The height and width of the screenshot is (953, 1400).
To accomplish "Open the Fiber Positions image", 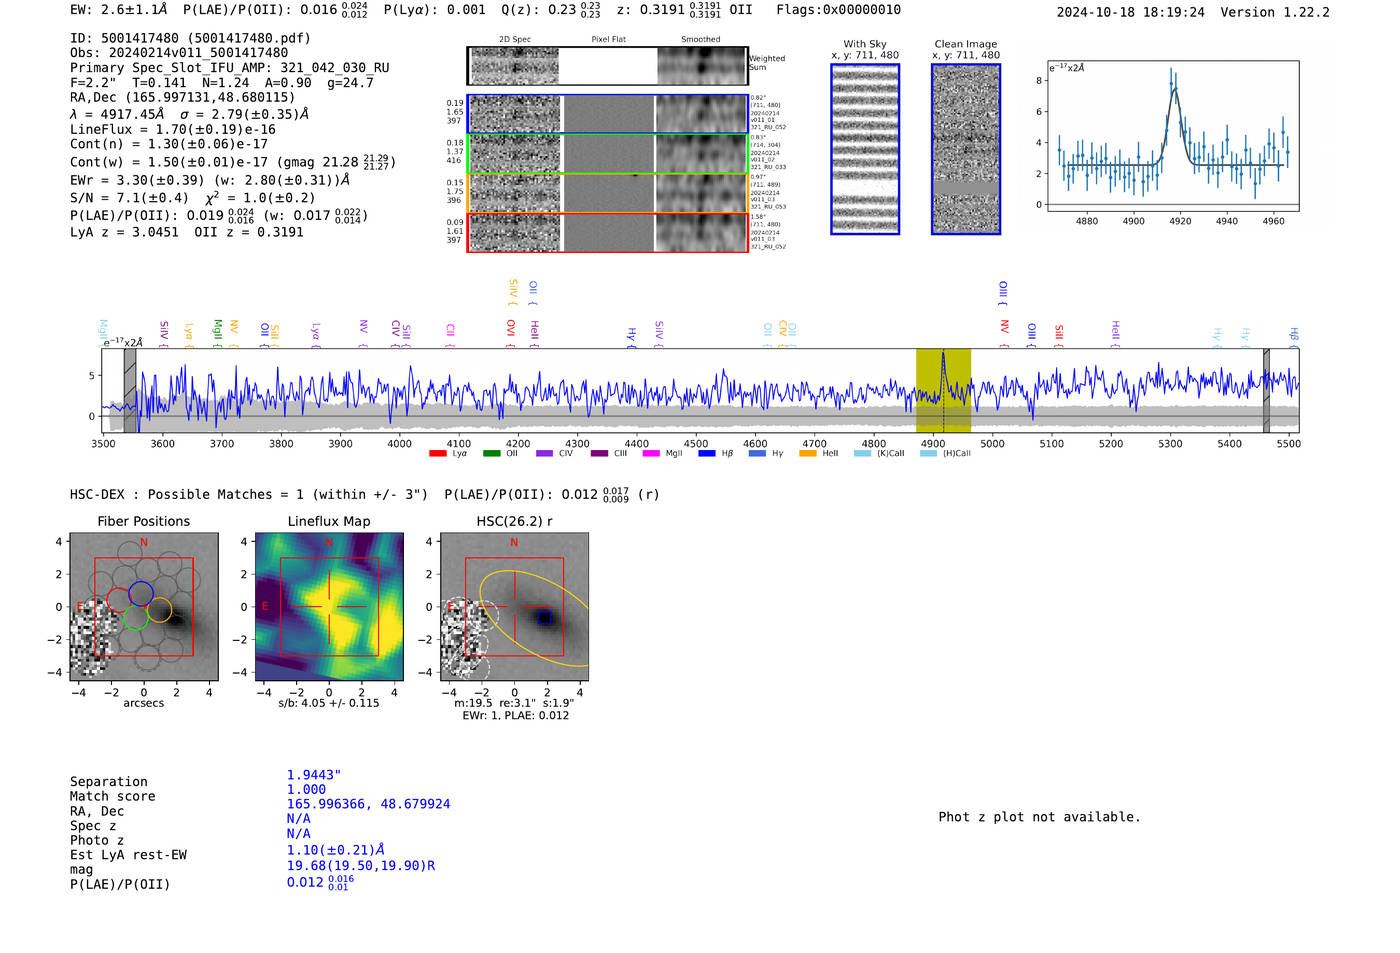I will tap(144, 607).
